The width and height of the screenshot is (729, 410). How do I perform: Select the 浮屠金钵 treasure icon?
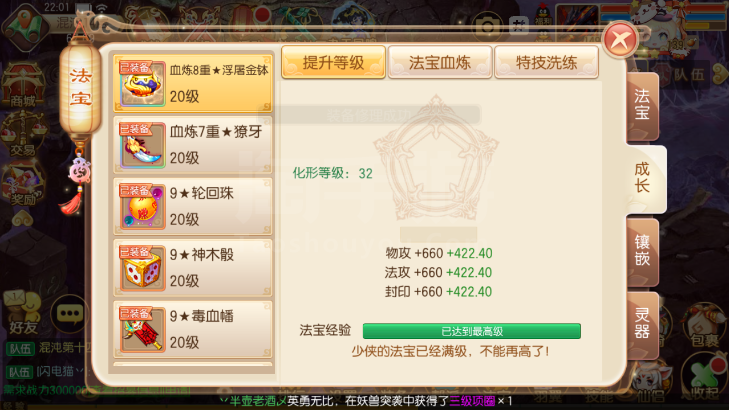click(x=142, y=84)
